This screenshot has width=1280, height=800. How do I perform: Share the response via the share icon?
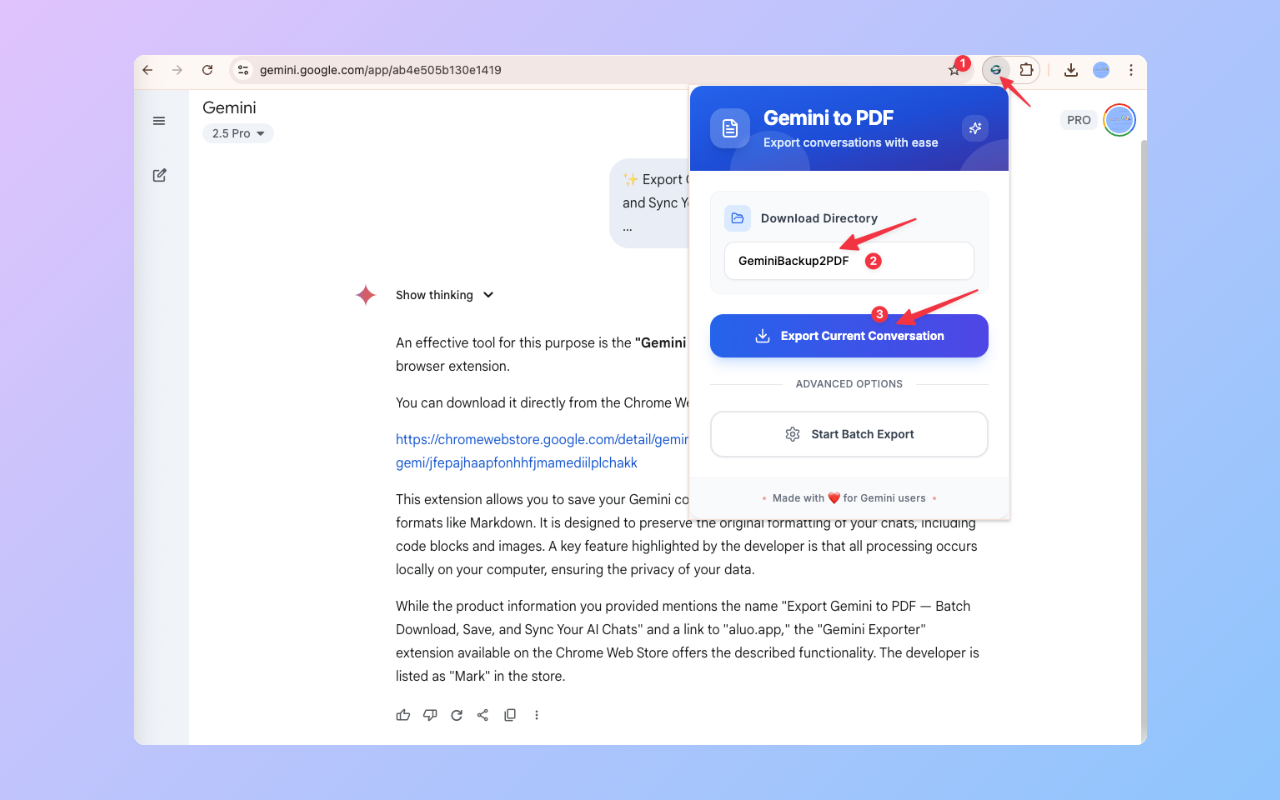click(483, 715)
